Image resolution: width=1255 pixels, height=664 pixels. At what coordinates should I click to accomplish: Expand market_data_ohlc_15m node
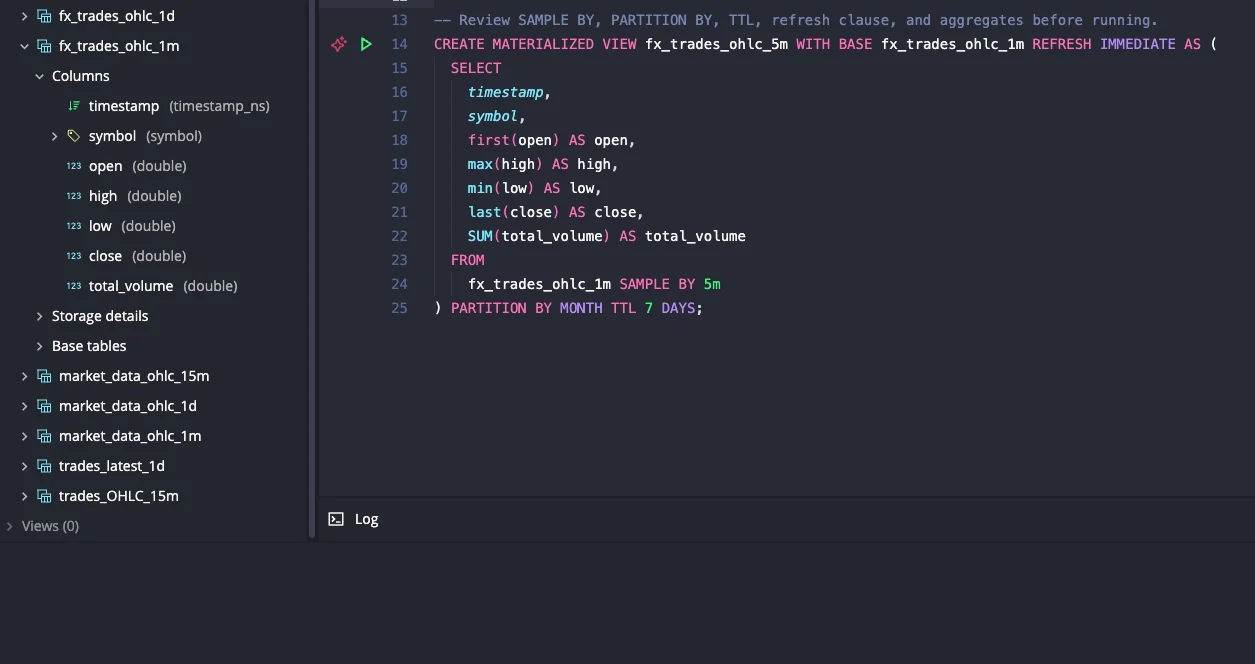25,376
